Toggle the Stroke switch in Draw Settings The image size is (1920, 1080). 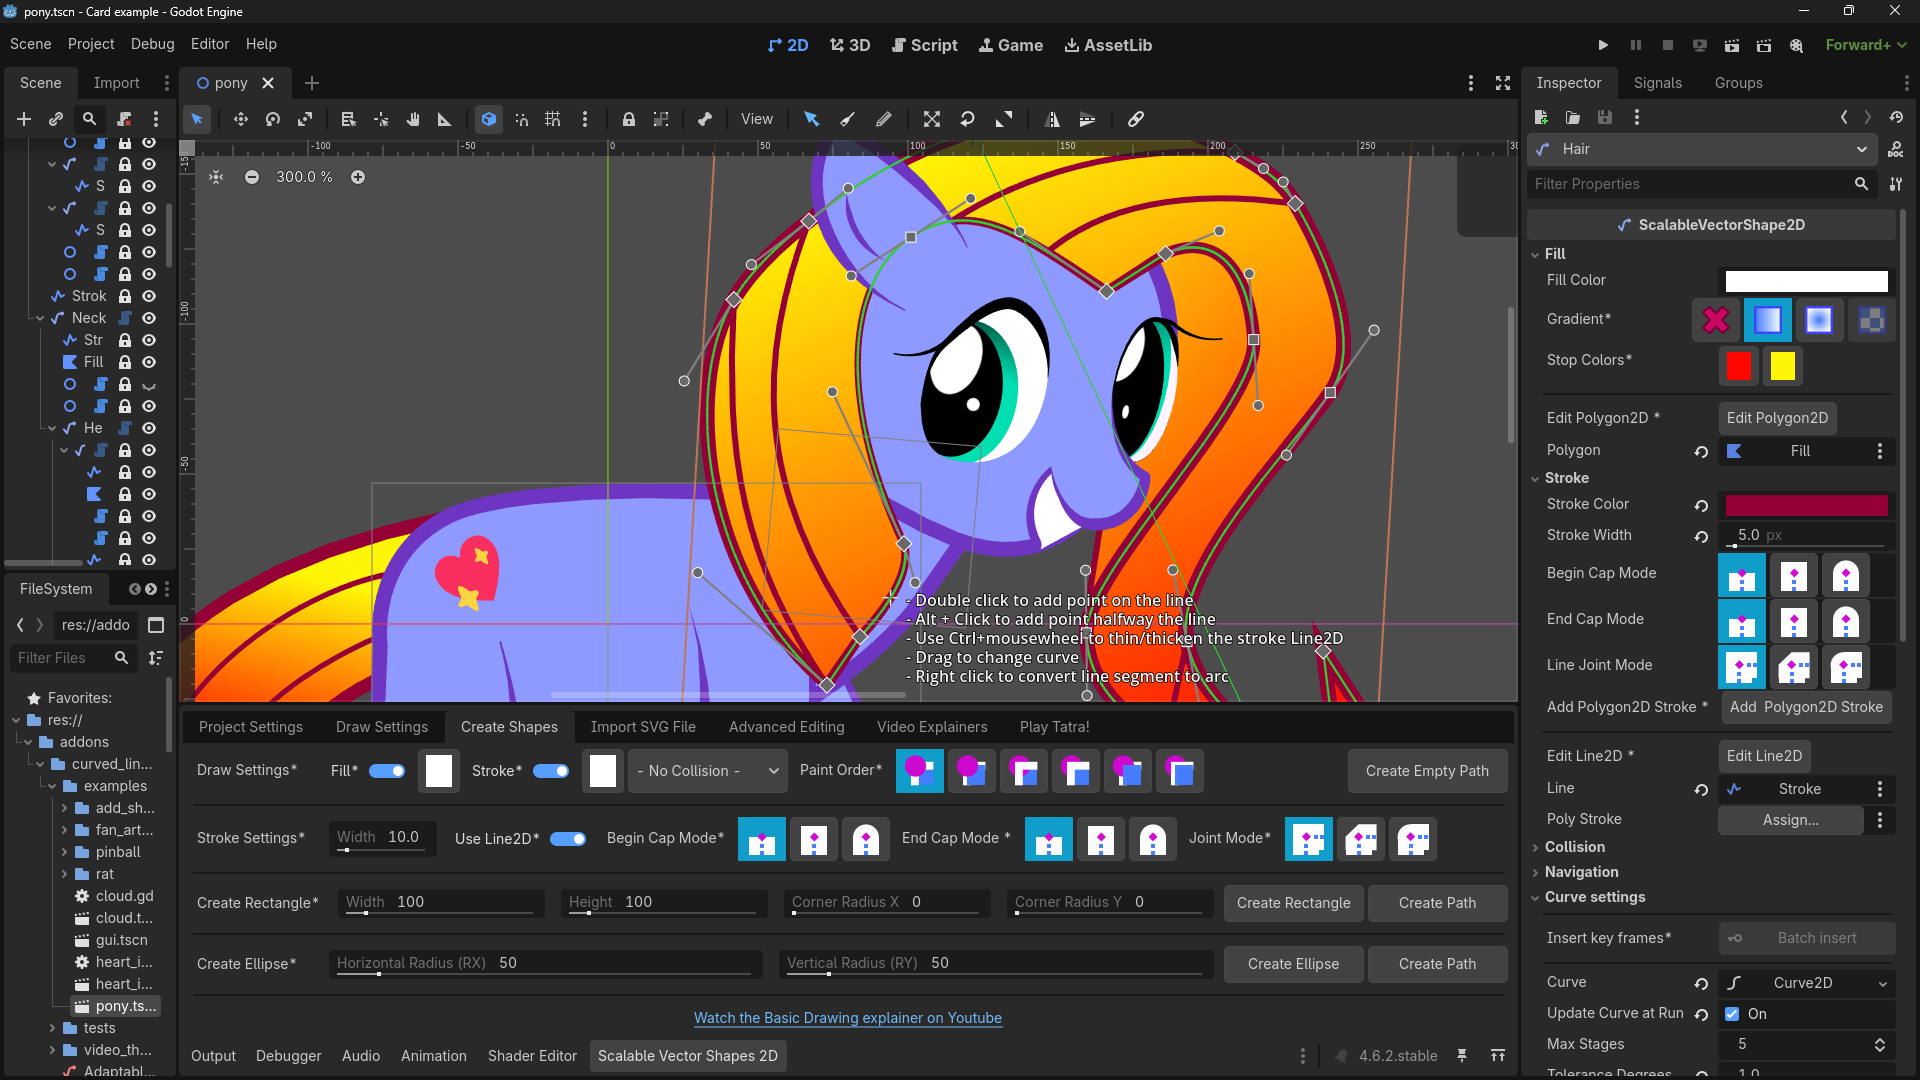pyautogui.click(x=551, y=771)
